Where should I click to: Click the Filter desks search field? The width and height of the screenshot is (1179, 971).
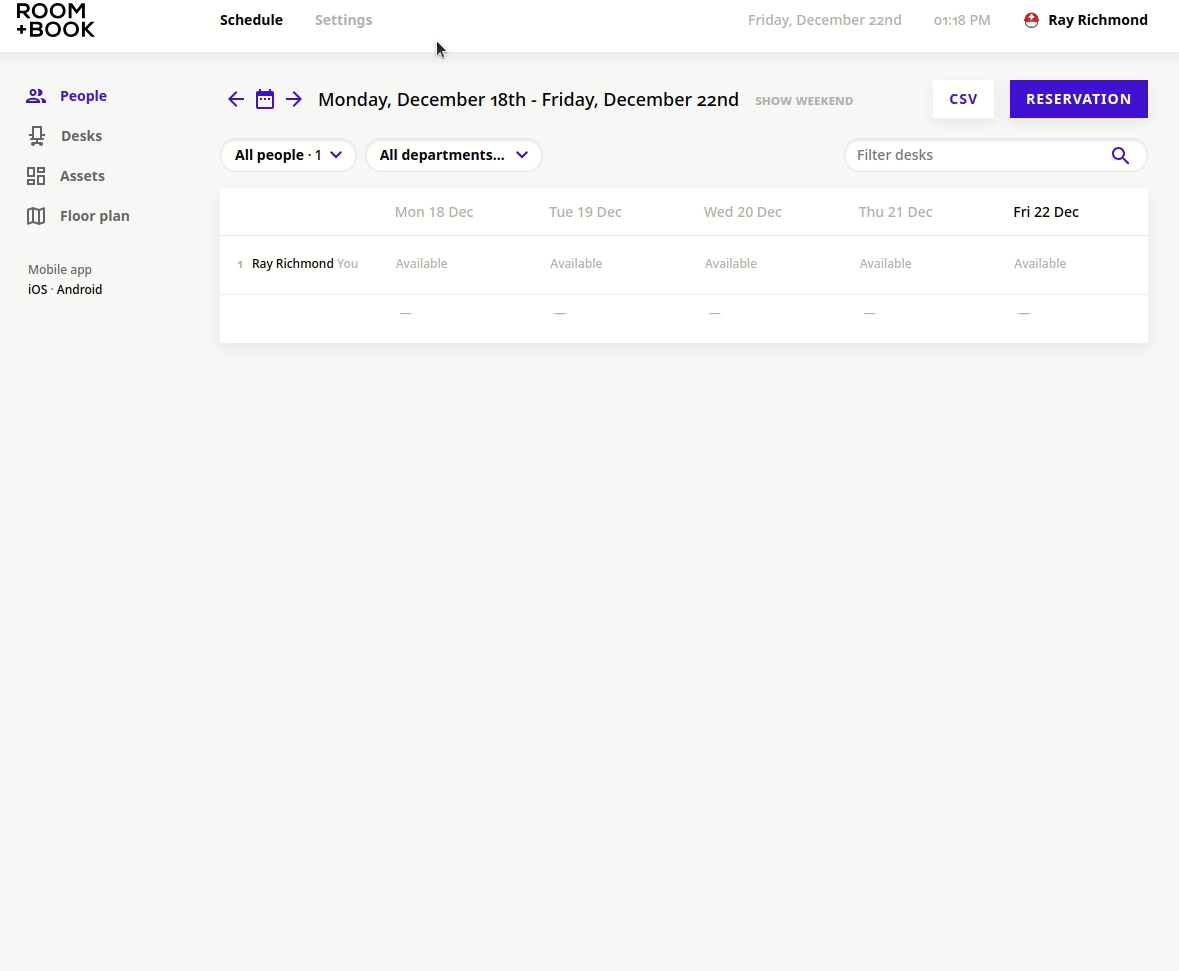tap(996, 155)
